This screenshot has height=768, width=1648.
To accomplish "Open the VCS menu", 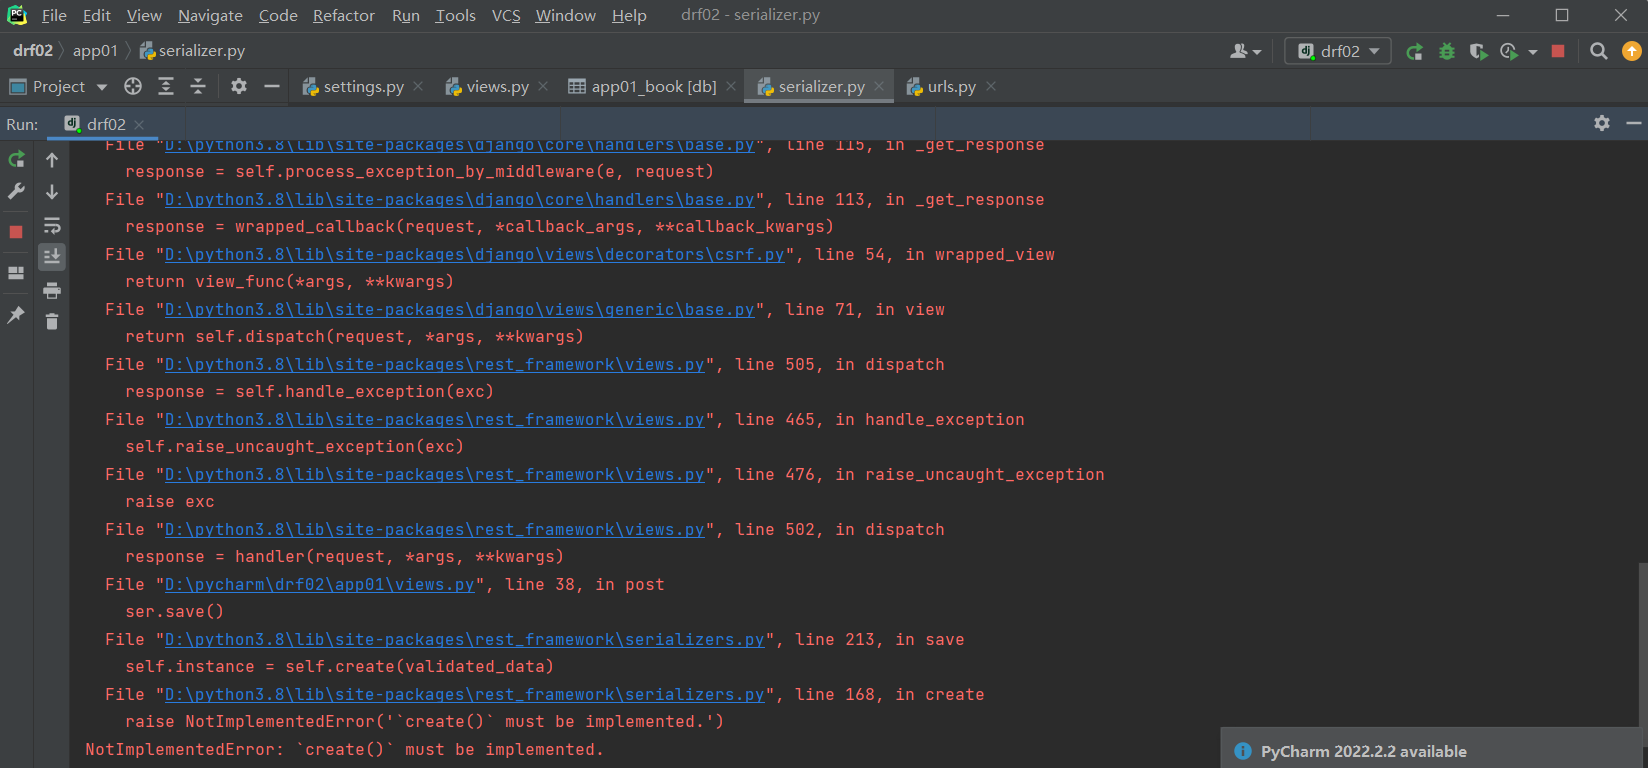I will click(506, 16).
